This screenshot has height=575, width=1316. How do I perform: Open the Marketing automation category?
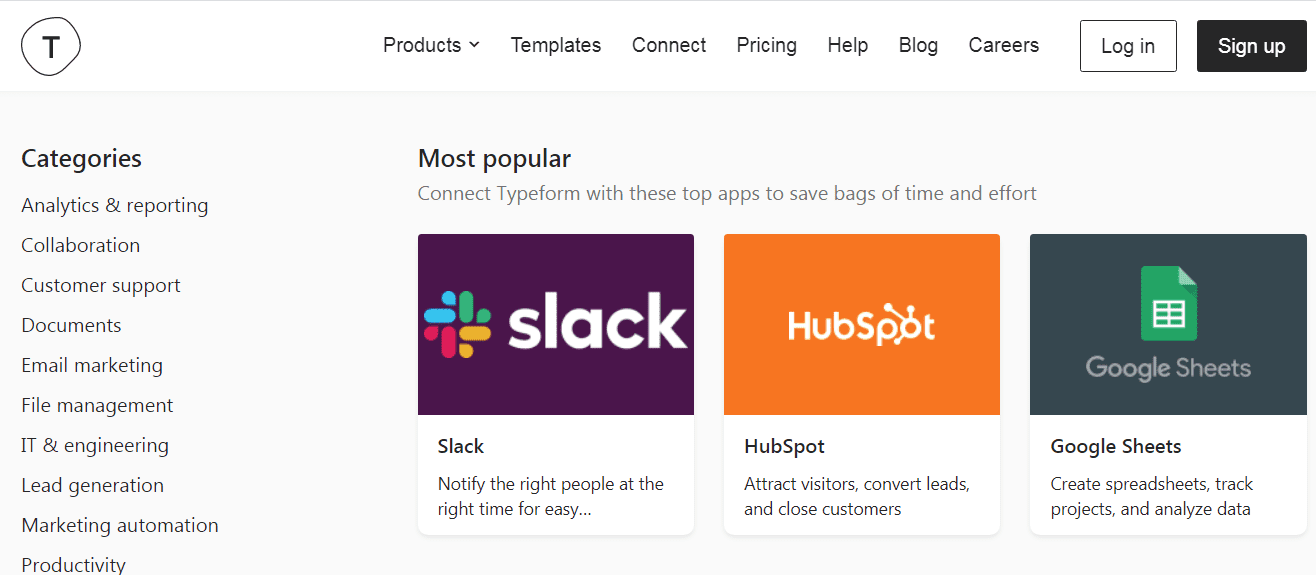tap(120, 525)
